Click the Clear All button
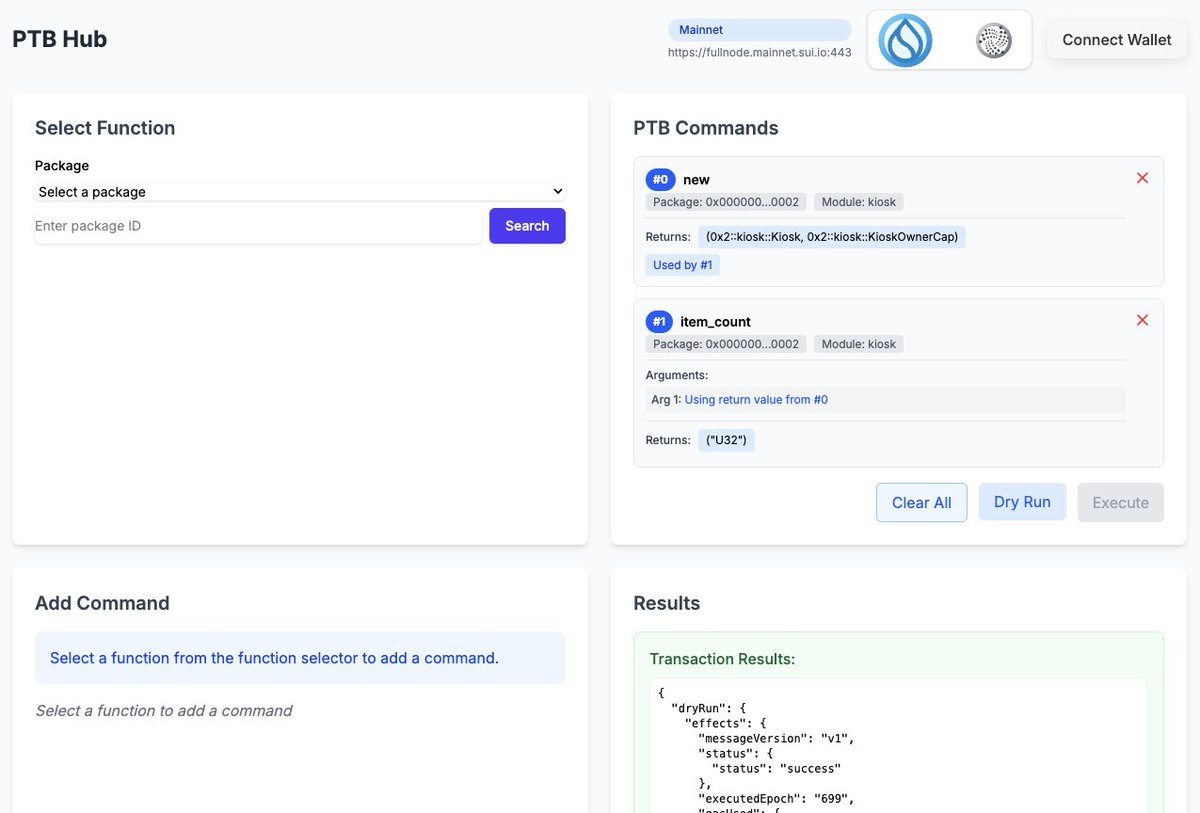The width and height of the screenshot is (1200, 813). (x=922, y=503)
